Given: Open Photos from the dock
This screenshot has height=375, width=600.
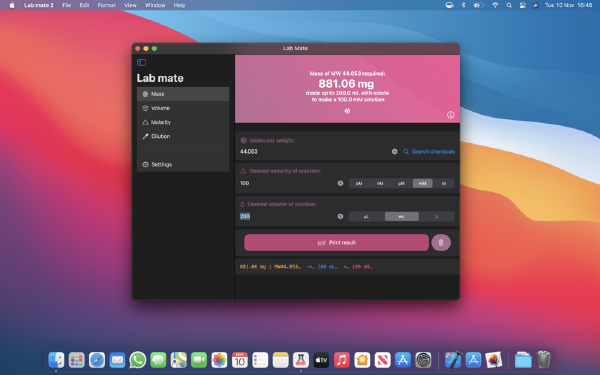Looking at the screenshot, I should [219, 360].
